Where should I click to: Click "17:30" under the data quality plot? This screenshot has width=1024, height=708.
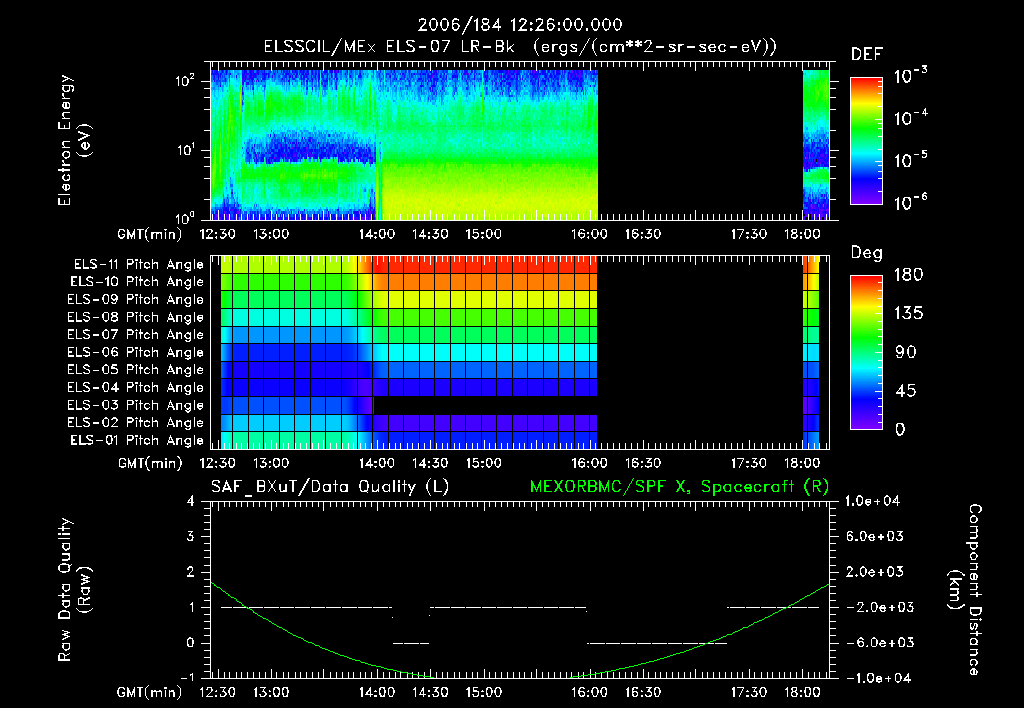pyautogui.click(x=748, y=692)
